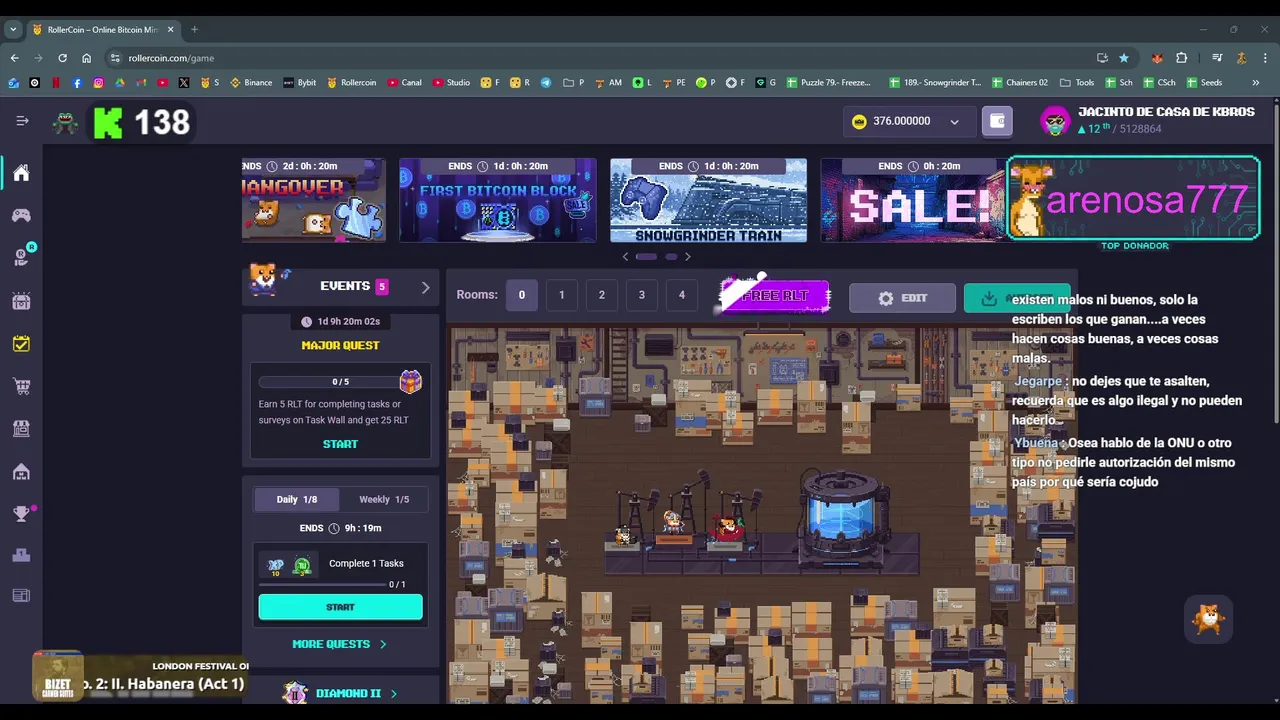
Task: Open the Games controller icon in sidebar
Action: coord(21,215)
